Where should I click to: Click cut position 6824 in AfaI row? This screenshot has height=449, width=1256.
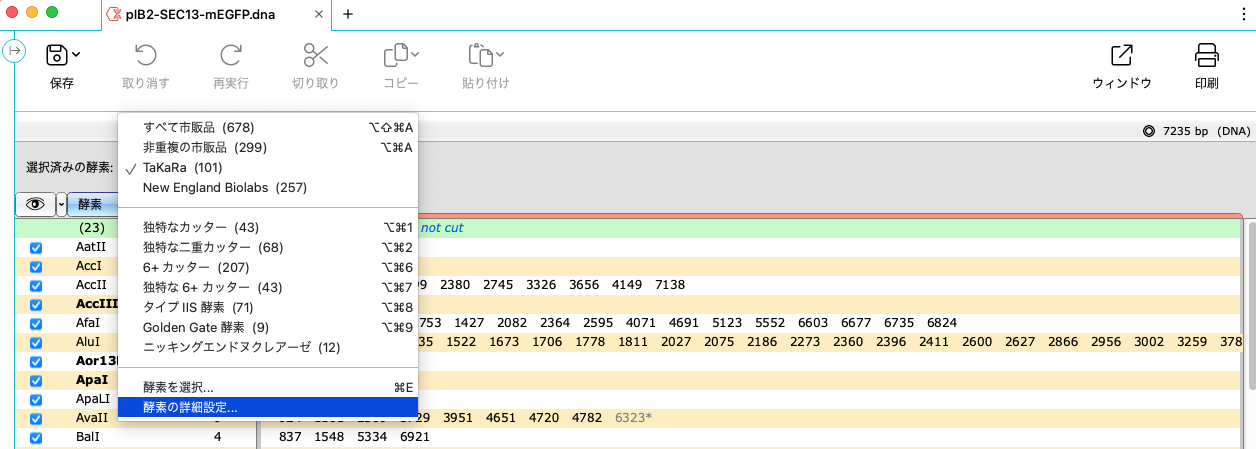click(x=942, y=323)
